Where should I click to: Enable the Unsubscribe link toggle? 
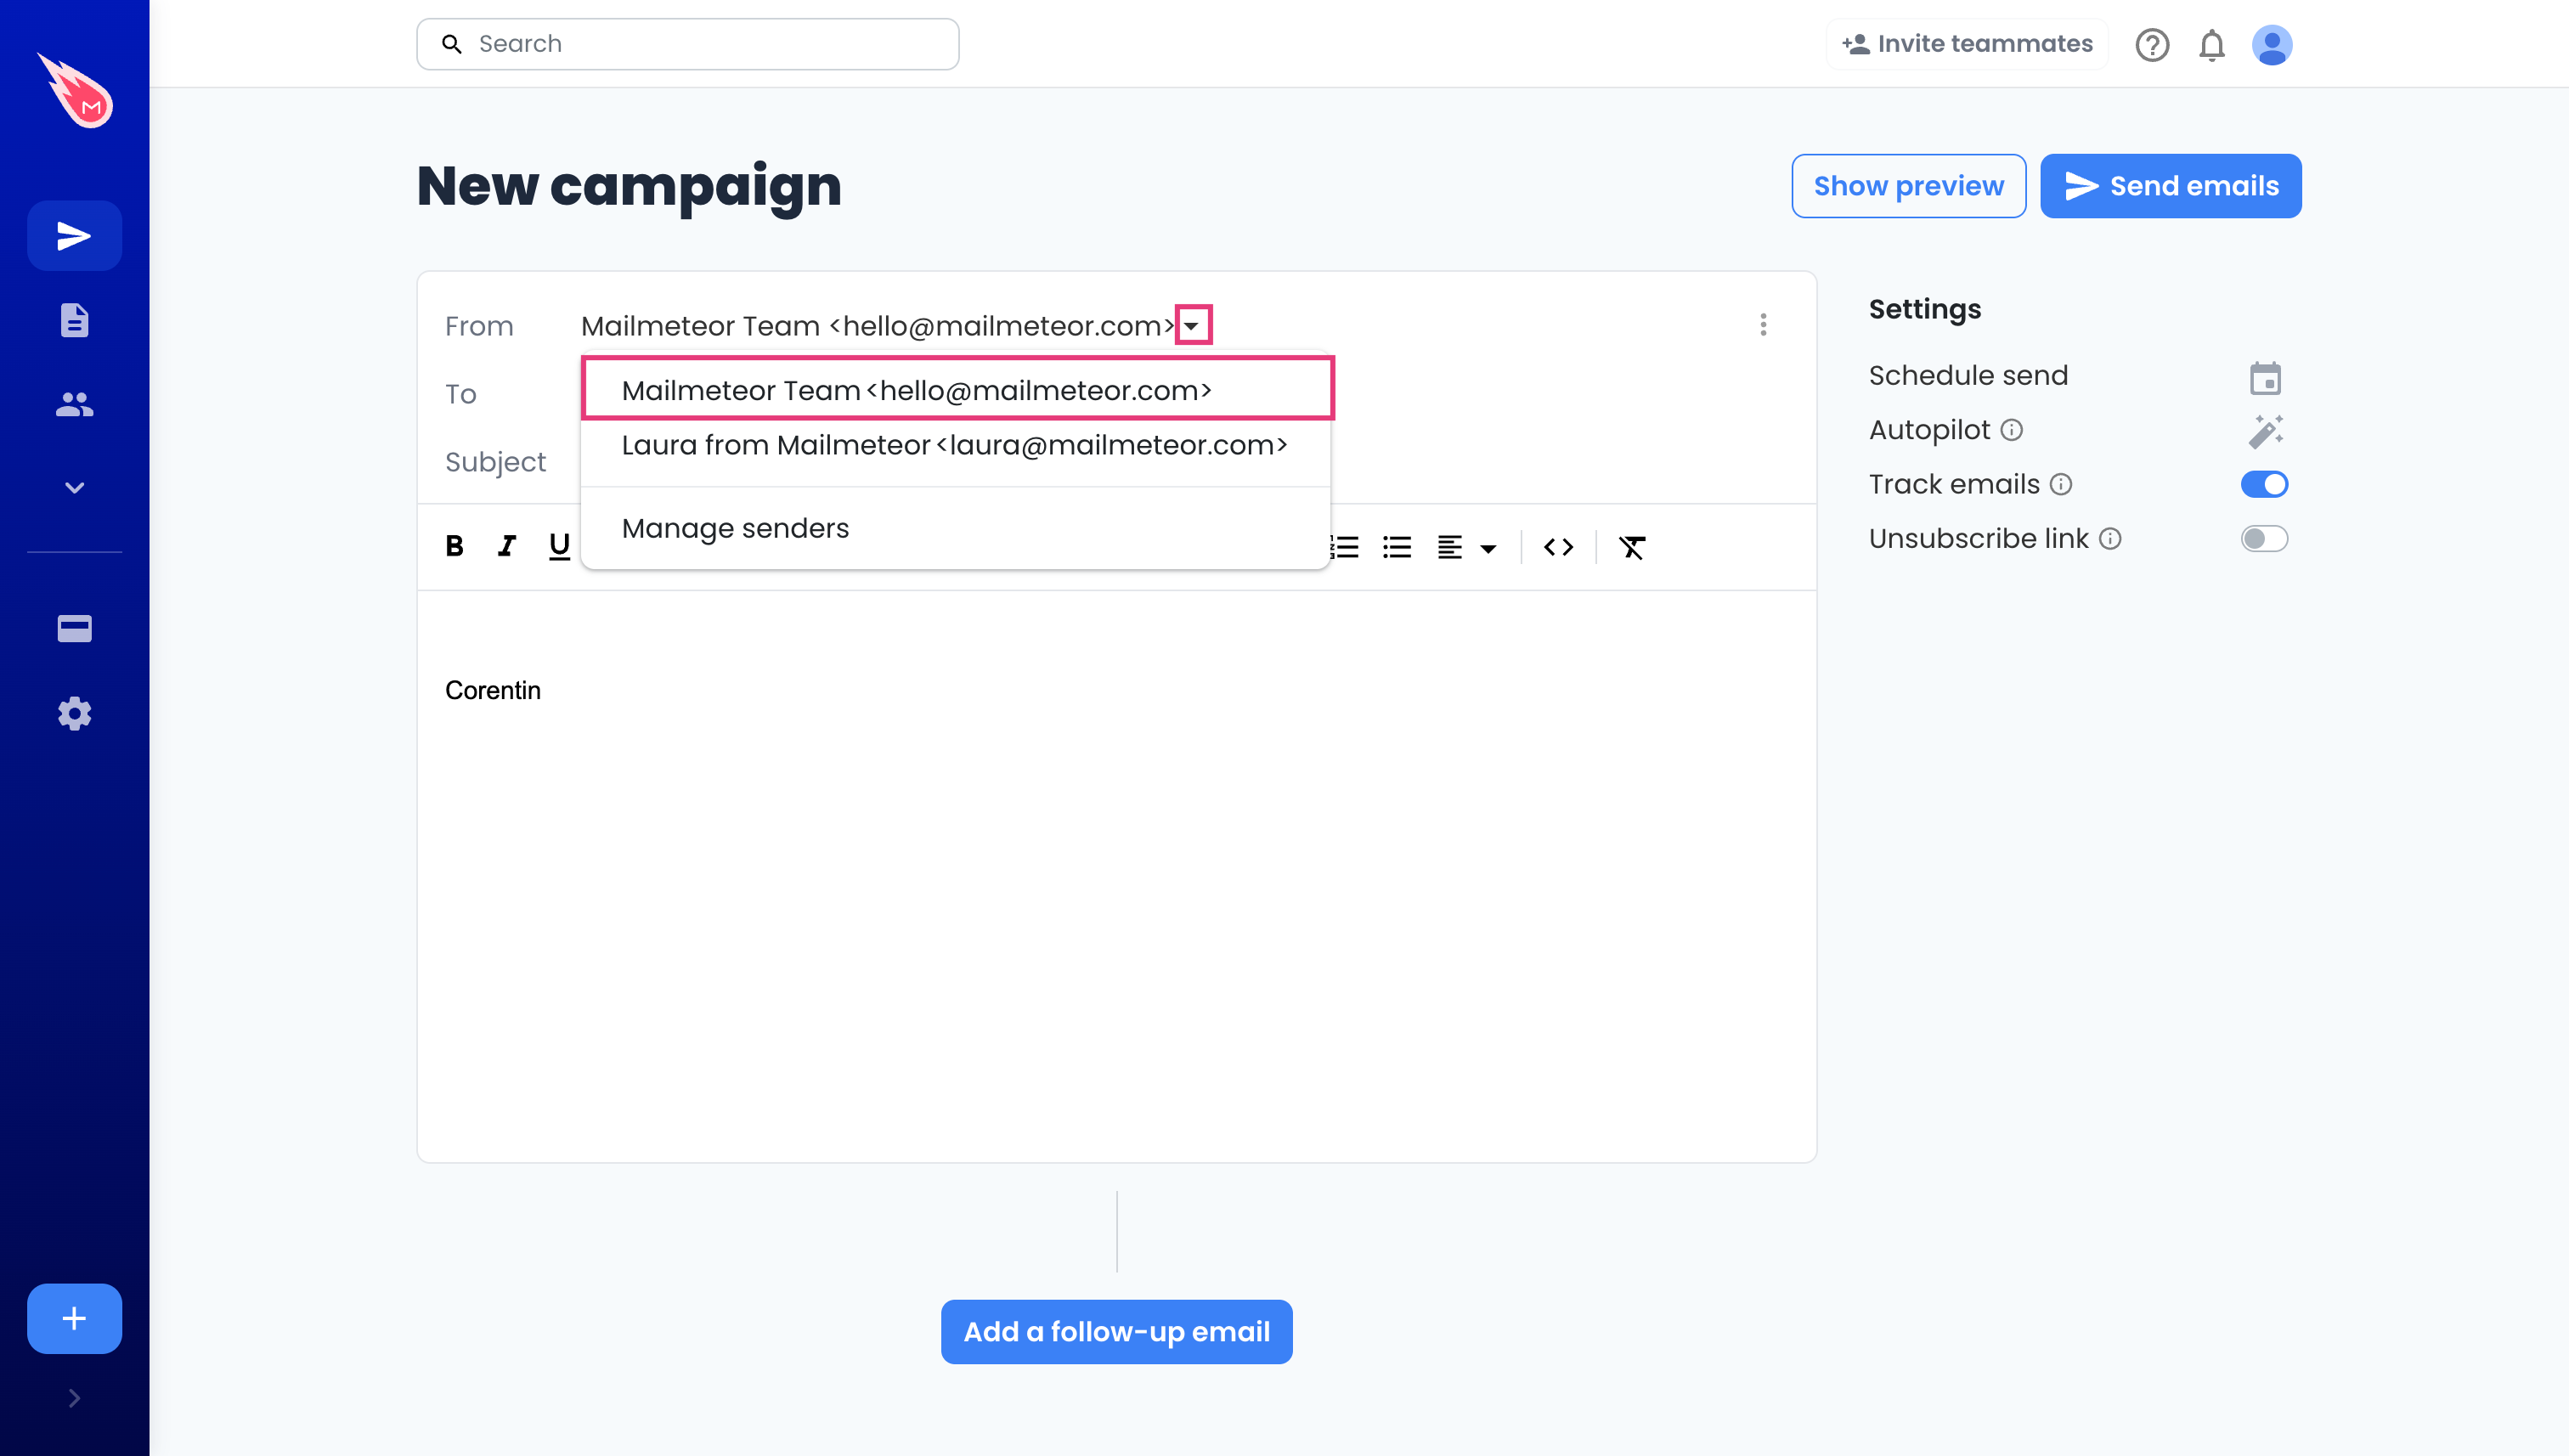tap(2264, 539)
